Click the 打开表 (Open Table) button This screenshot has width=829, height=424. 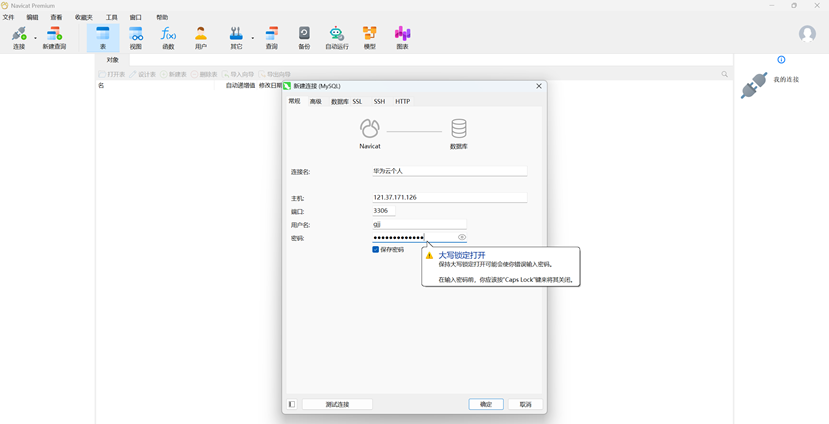[112, 75]
